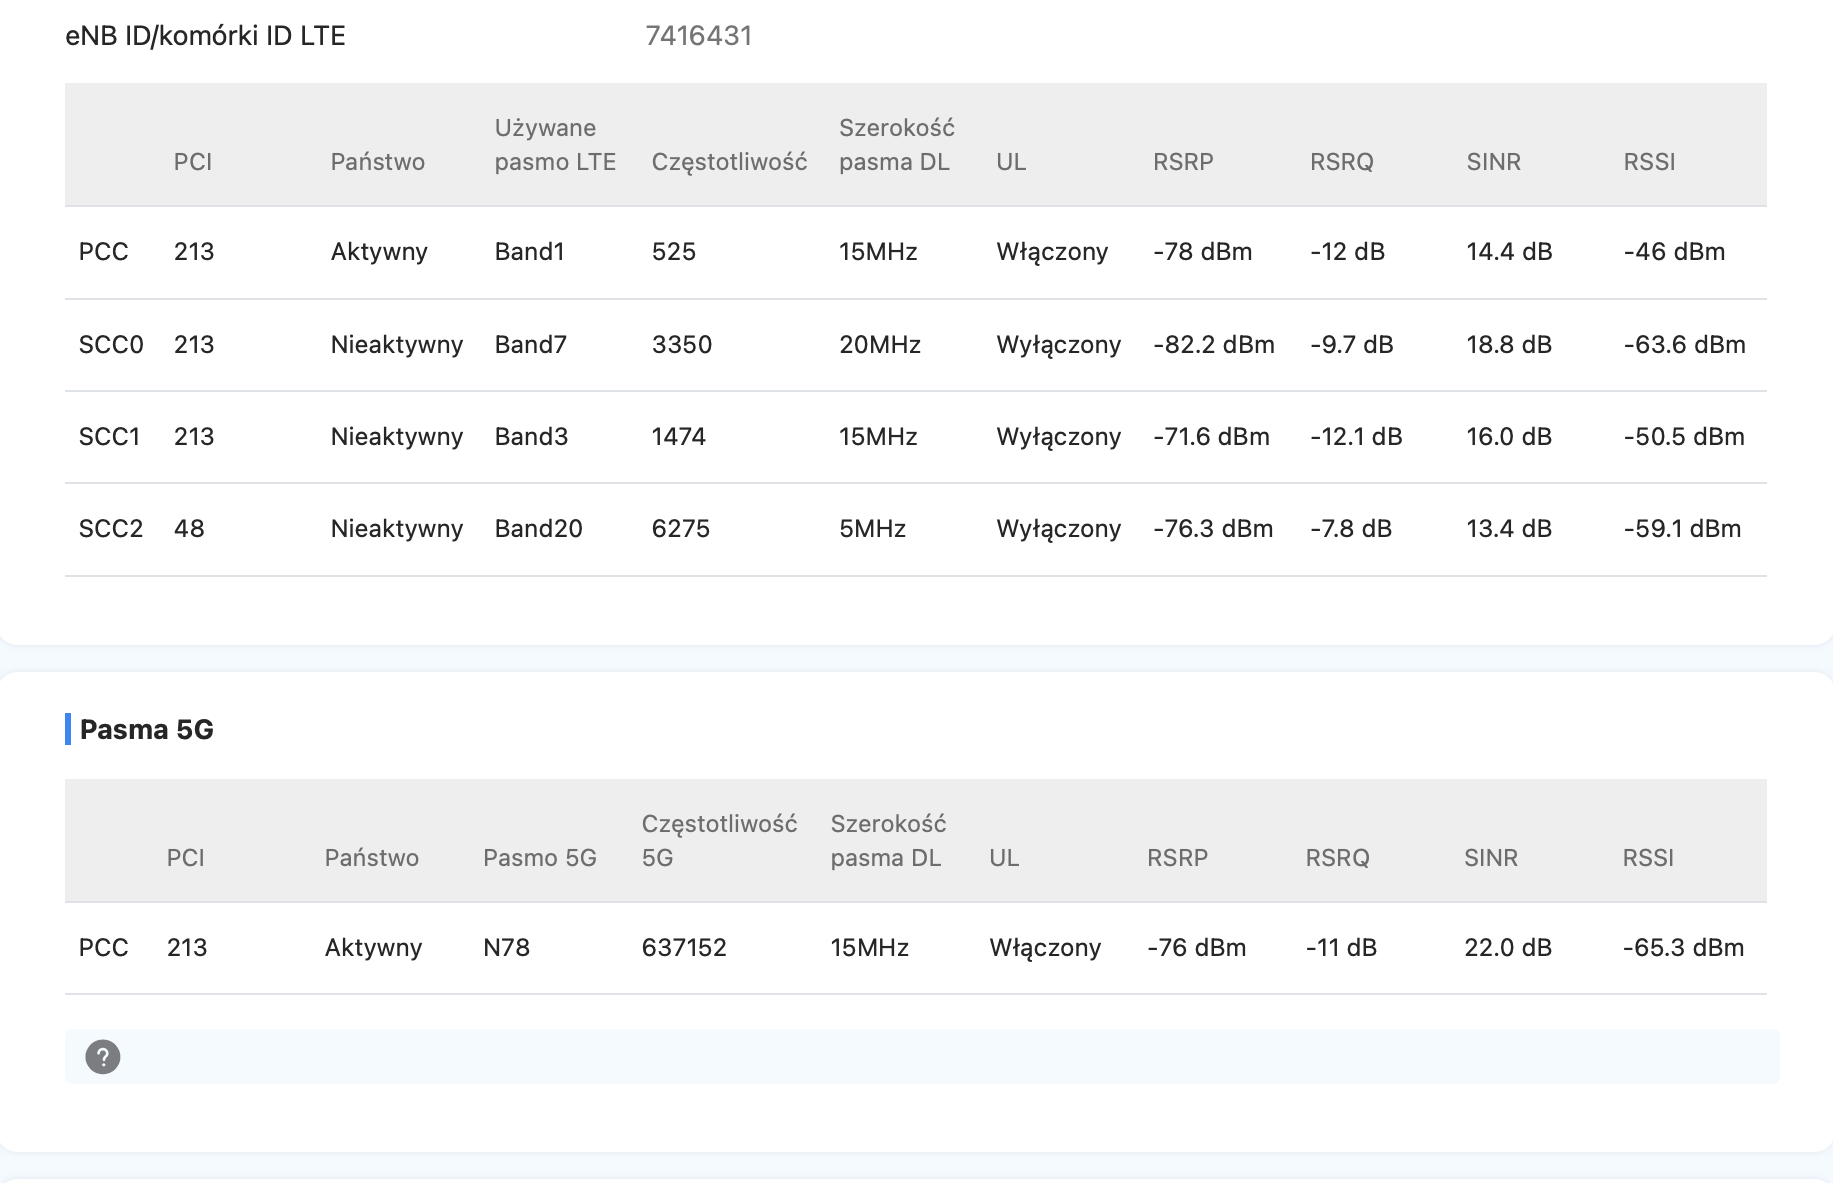Screen dimensions: 1833x1183
Task: Click frequency value 6275
Action: (x=681, y=529)
